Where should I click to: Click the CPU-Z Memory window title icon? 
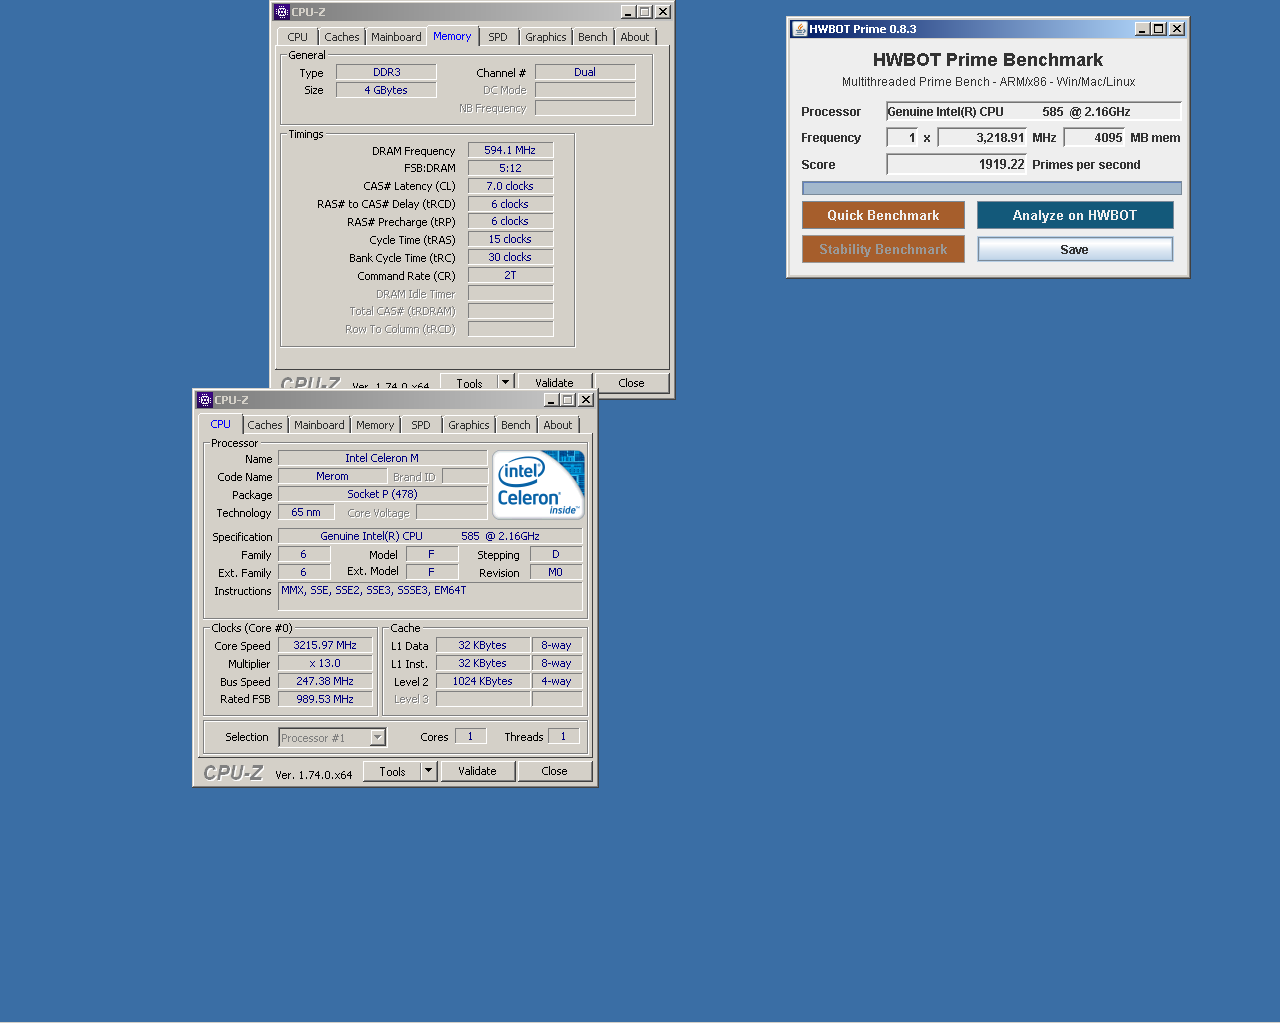click(282, 12)
